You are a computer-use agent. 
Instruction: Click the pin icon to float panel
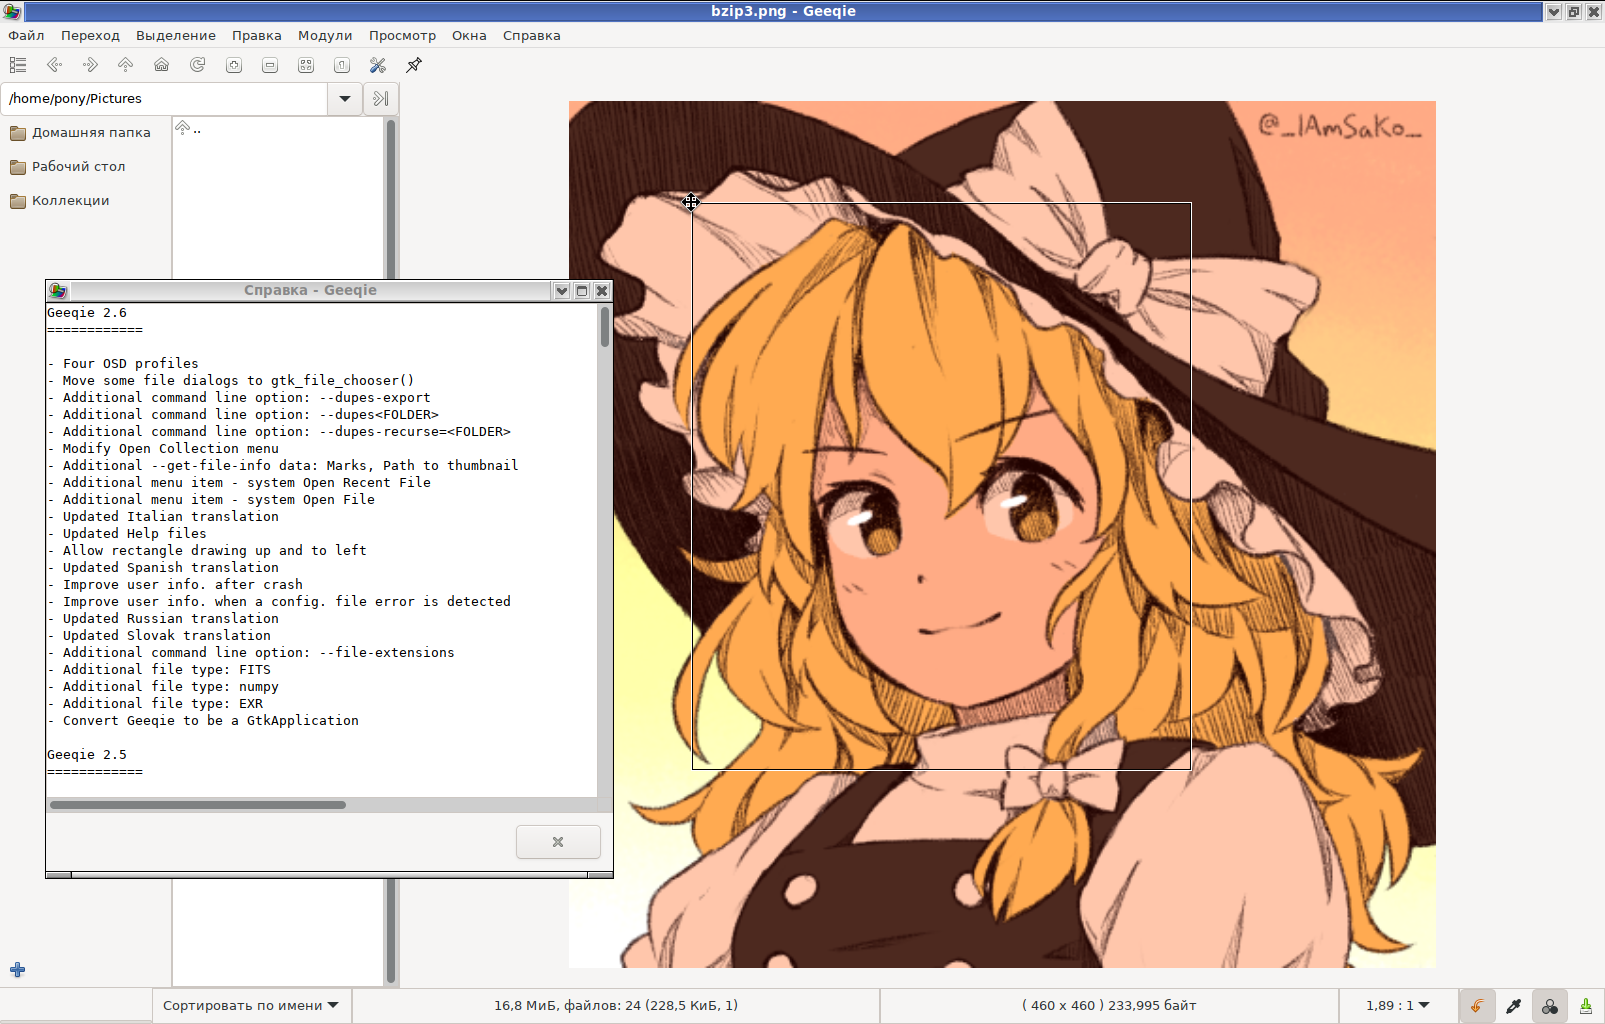414,65
